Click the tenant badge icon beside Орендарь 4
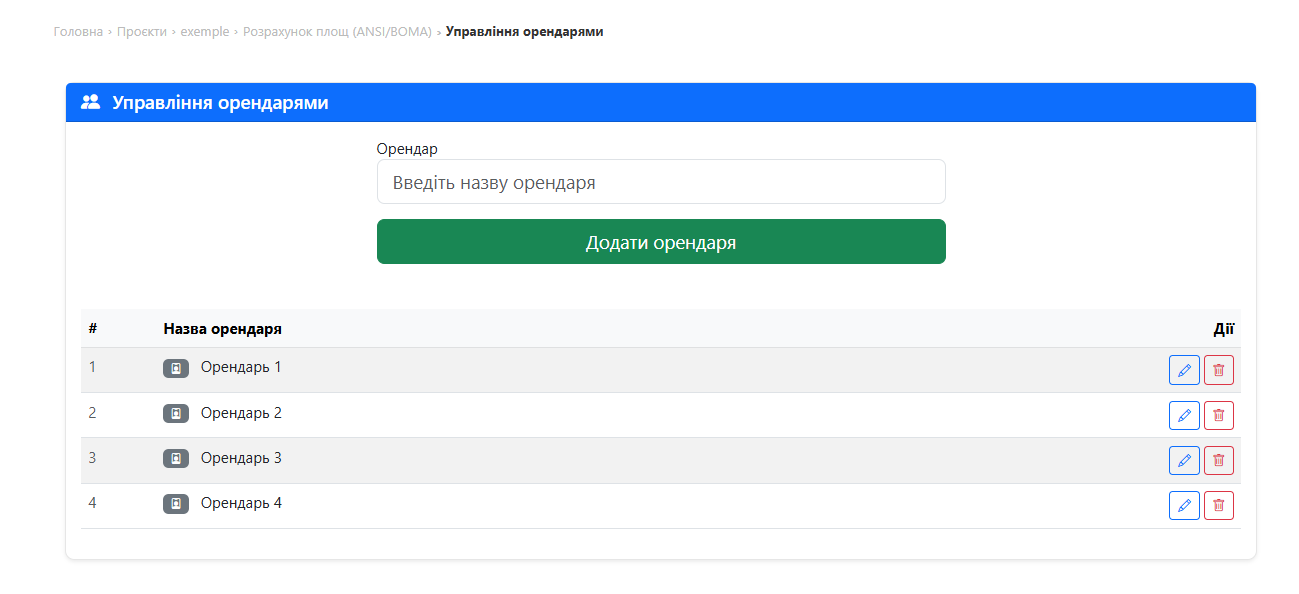This screenshot has height=594, width=1299. point(176,503)
